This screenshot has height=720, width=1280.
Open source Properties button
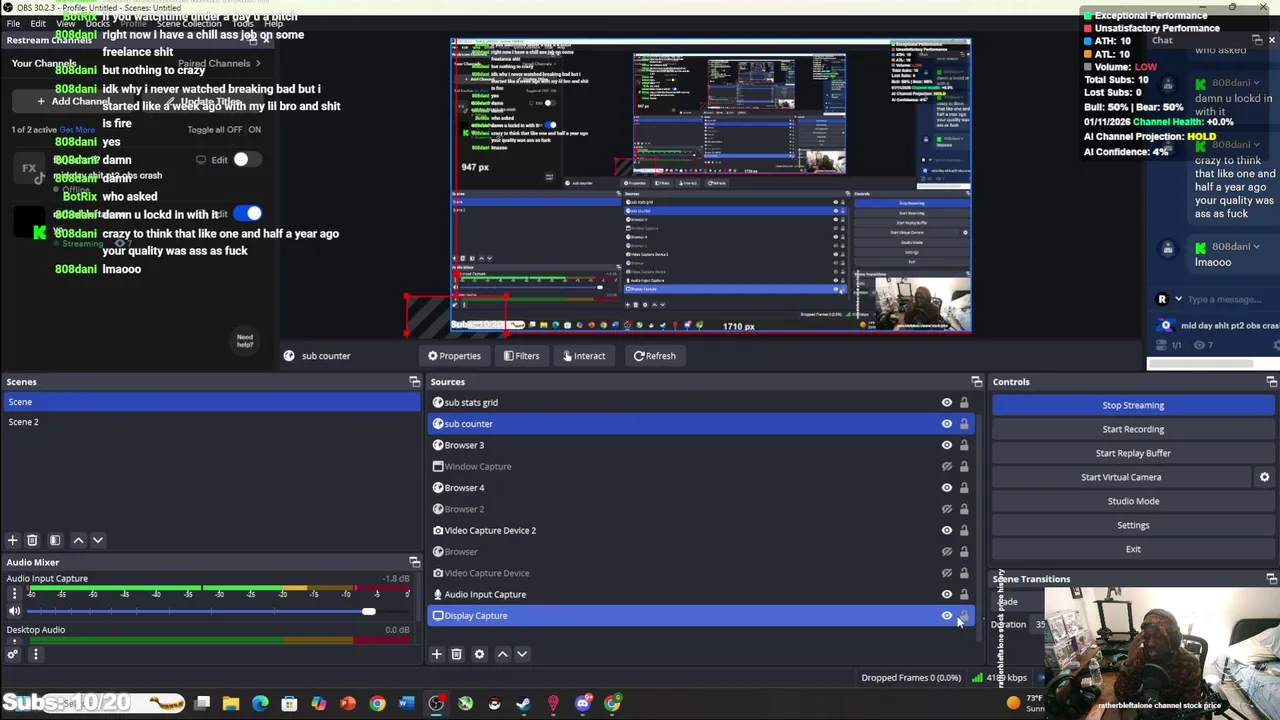(454, 356)
